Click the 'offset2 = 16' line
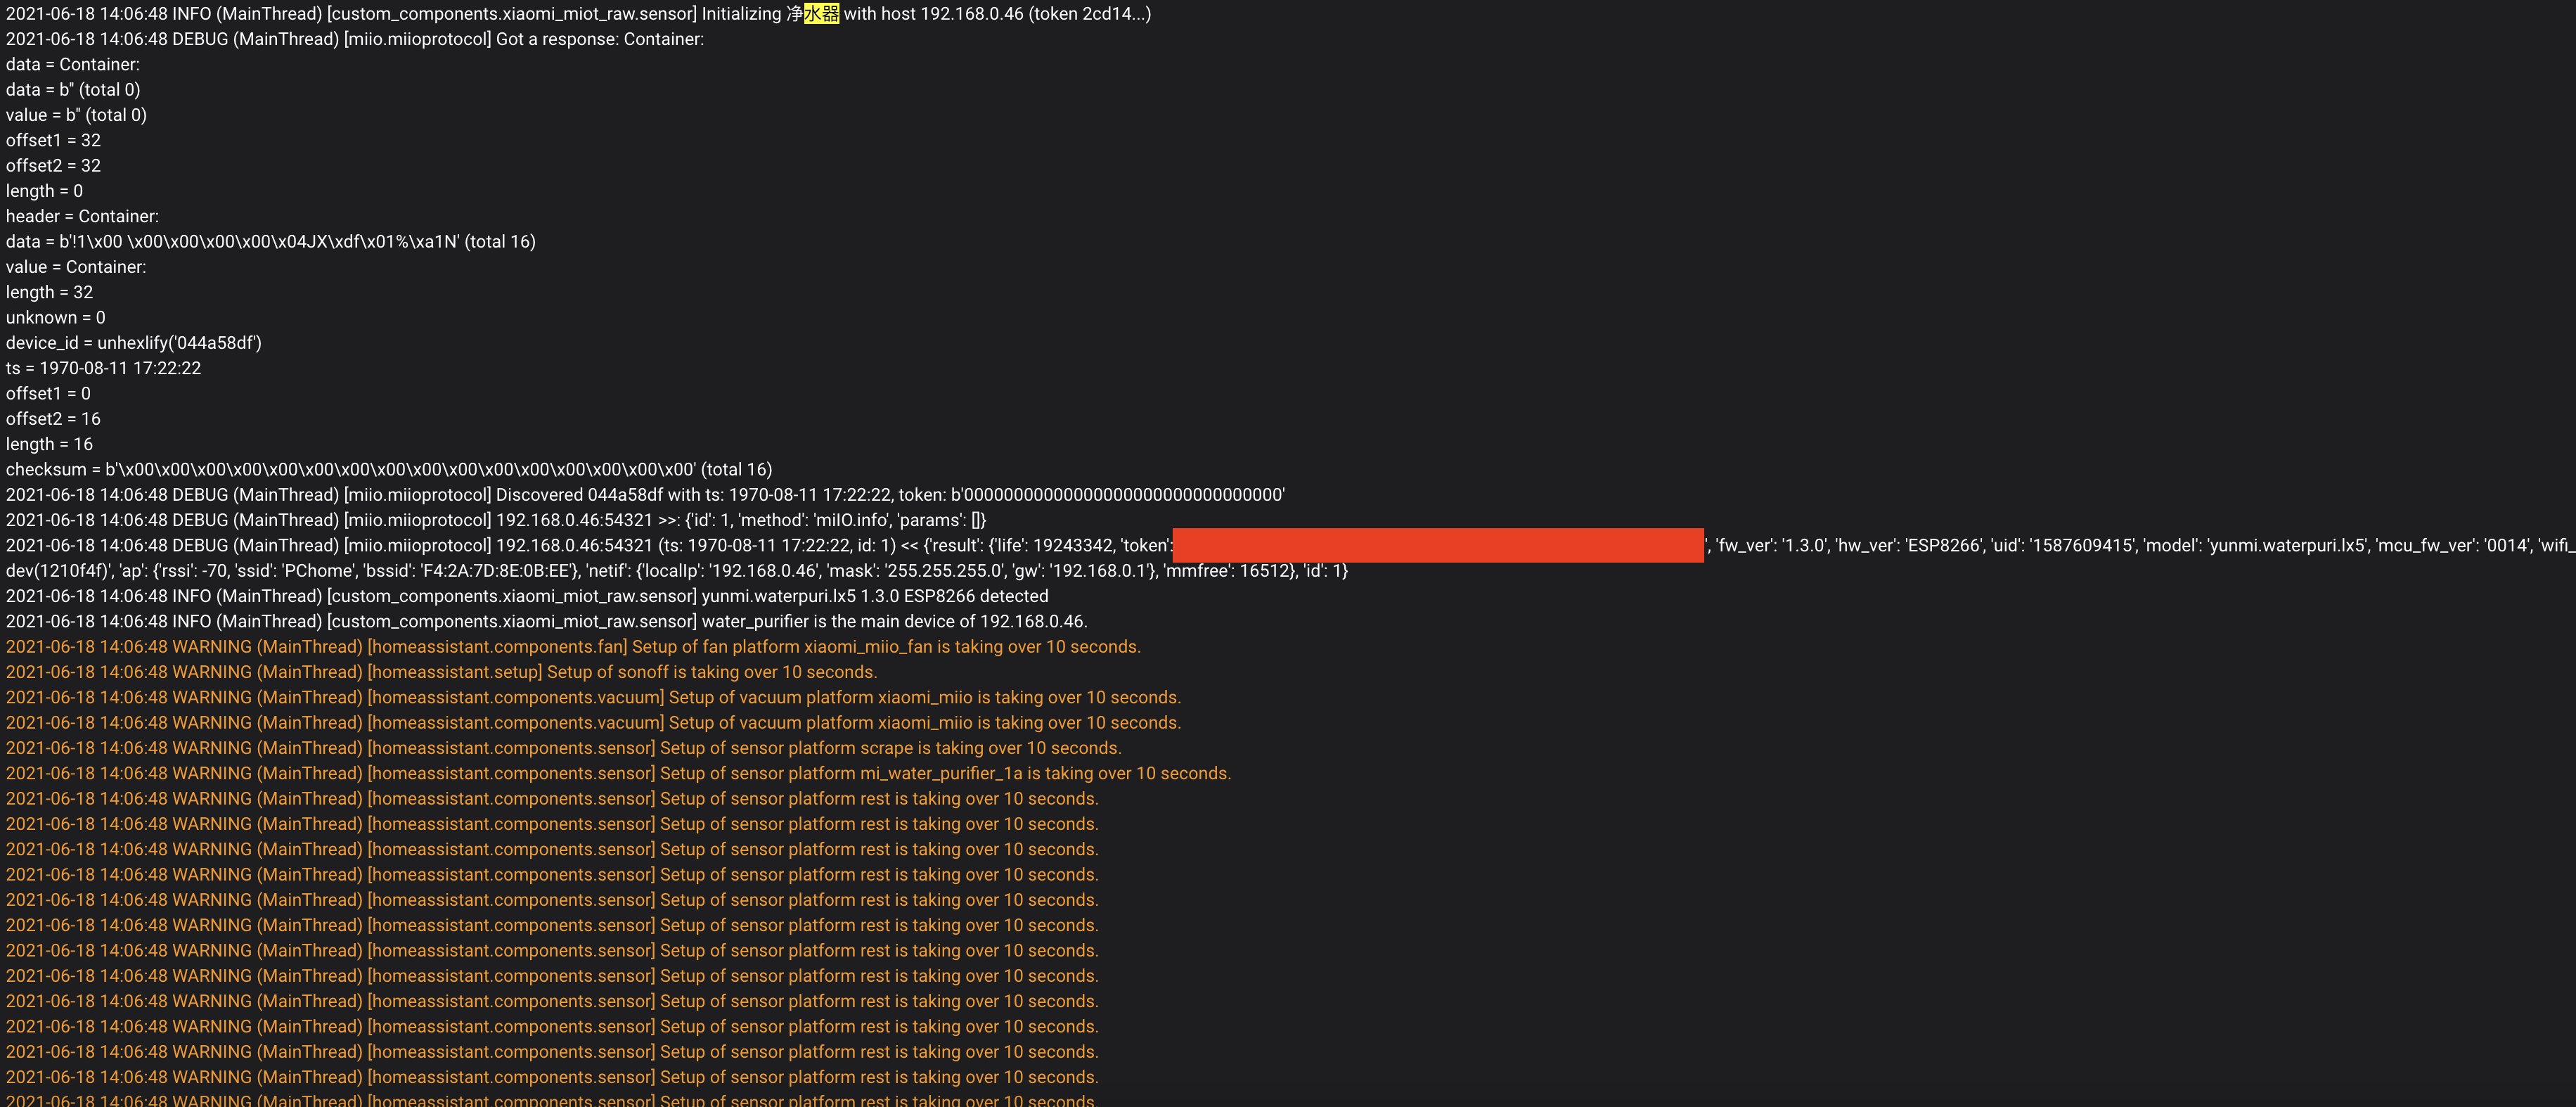This screenshot has height=1107, width=2576. 53,419
